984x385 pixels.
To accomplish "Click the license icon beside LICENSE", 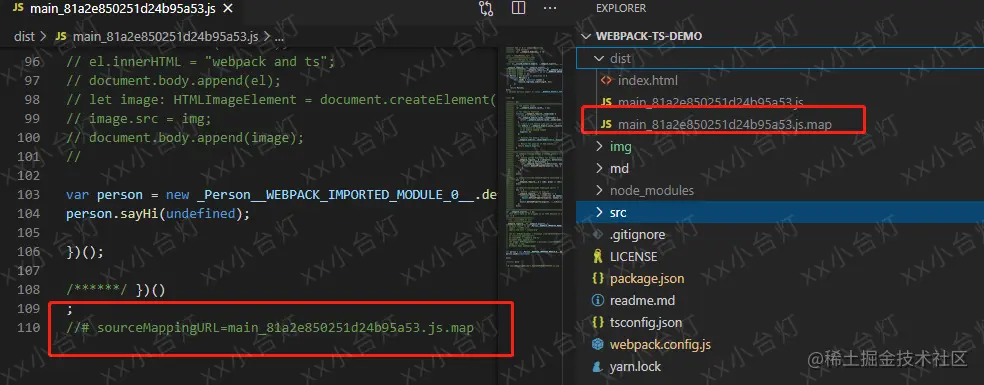I will tap(598, 256).
